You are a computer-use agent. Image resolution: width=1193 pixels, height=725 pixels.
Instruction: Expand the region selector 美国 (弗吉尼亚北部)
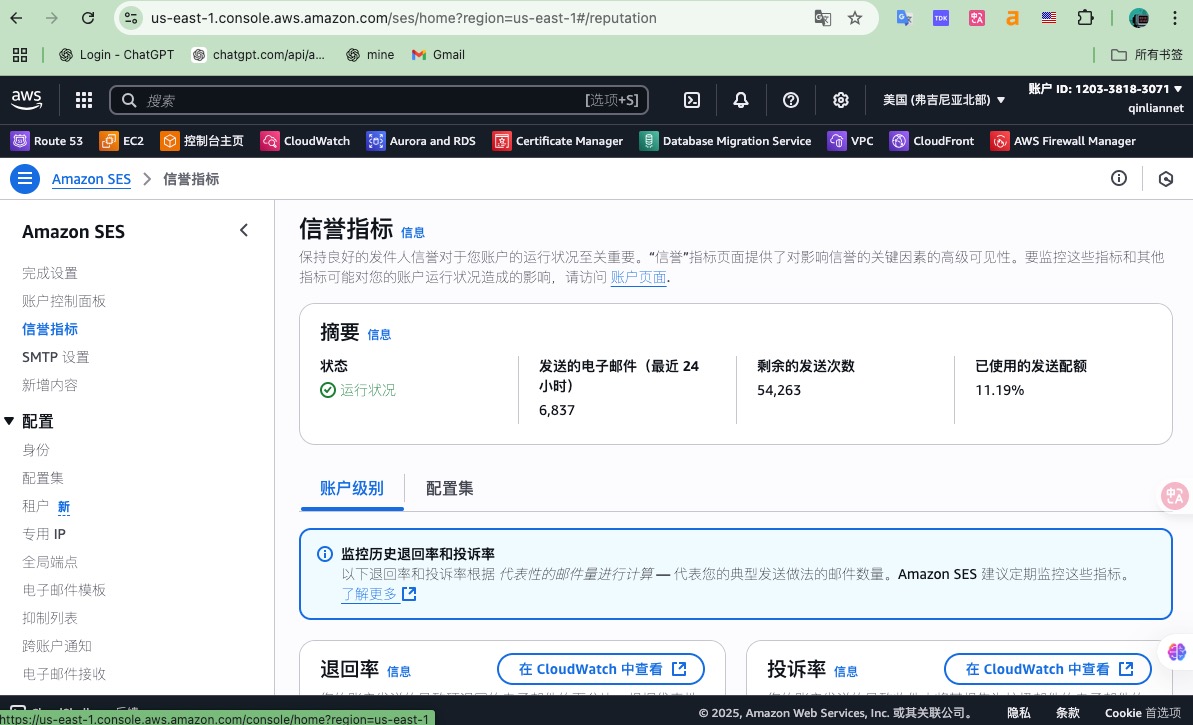point(943,100)
